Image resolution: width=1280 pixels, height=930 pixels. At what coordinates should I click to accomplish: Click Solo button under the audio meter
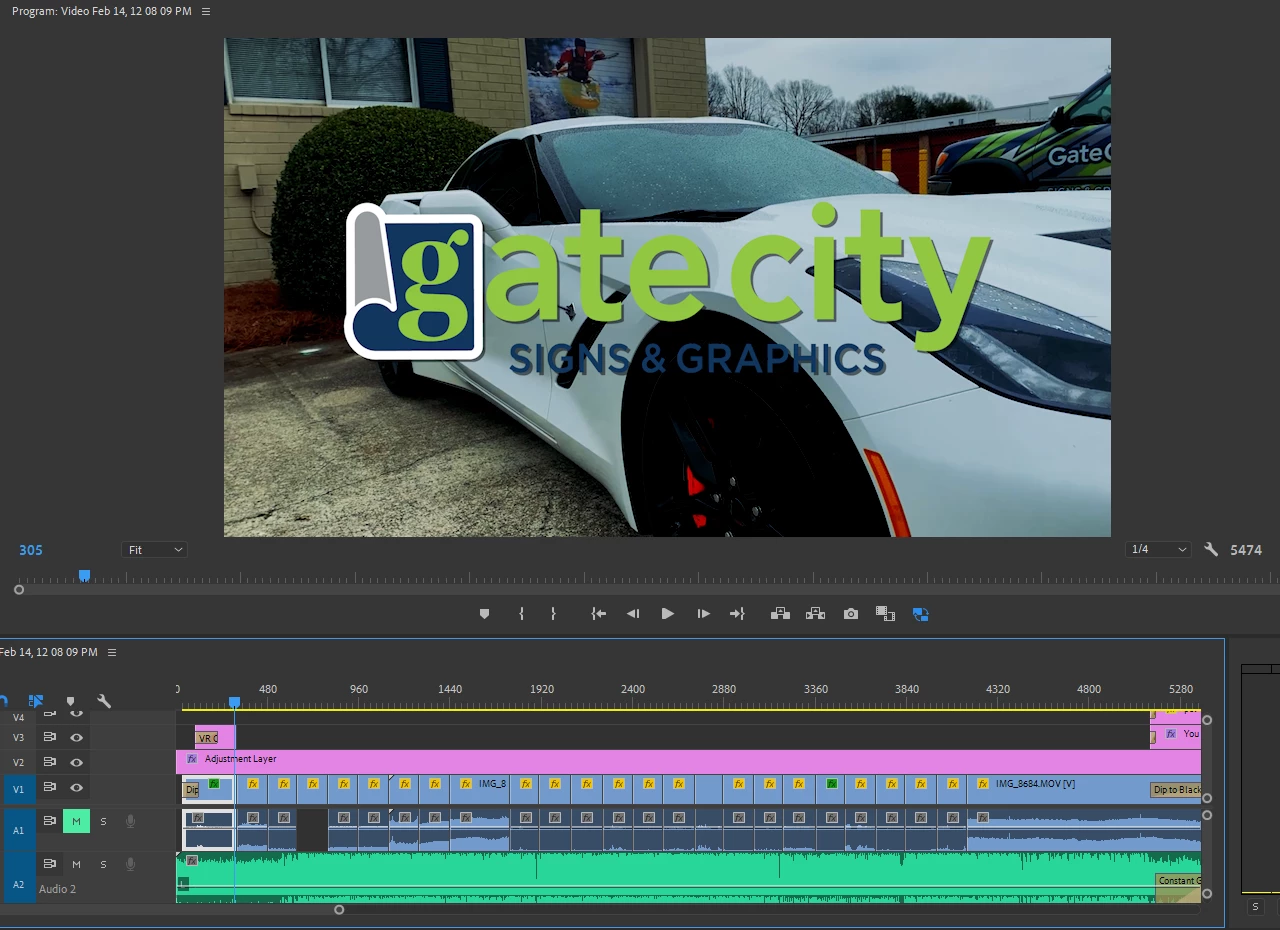point(1256,907)
